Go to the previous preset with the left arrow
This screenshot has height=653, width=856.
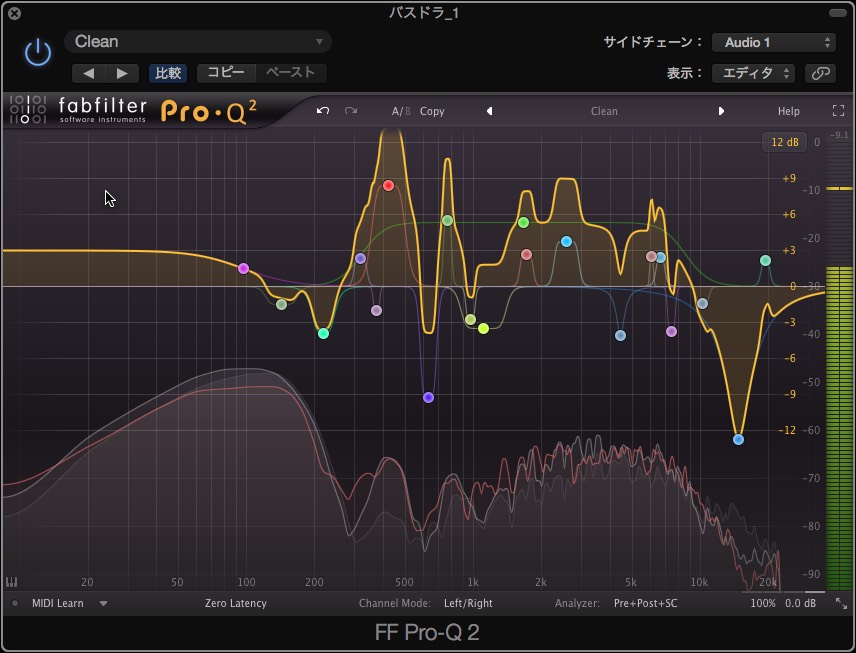coord(88,73)
